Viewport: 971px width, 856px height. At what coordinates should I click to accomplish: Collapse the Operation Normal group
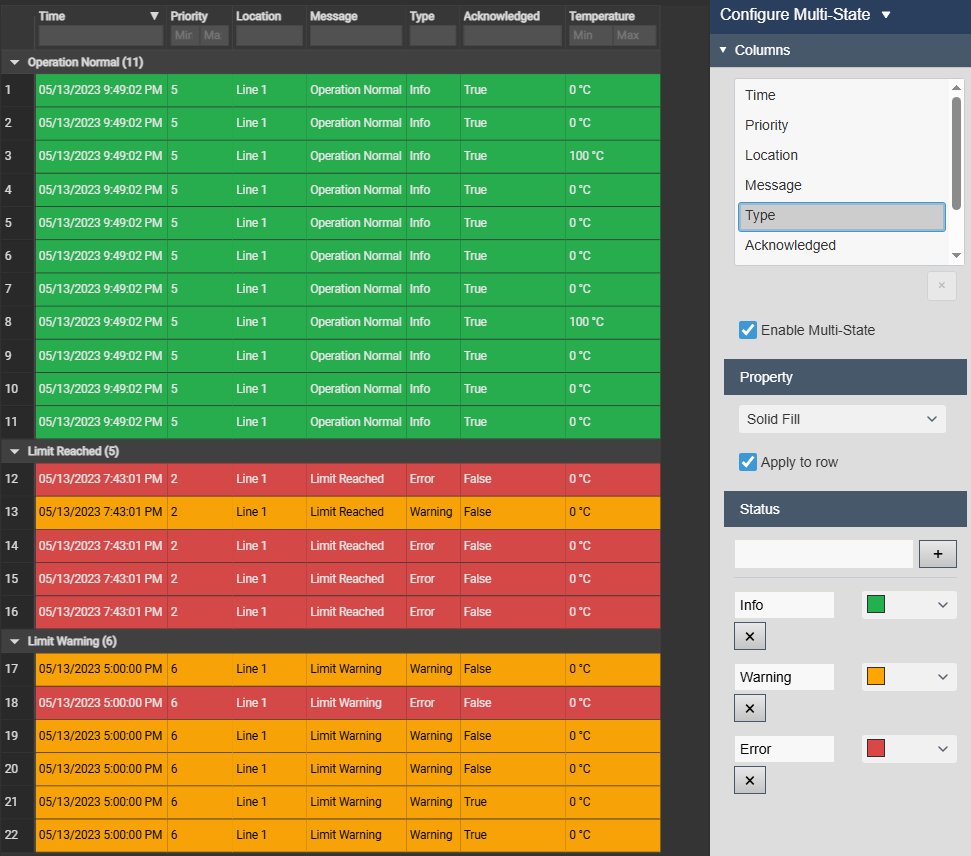tap(14, 62)
